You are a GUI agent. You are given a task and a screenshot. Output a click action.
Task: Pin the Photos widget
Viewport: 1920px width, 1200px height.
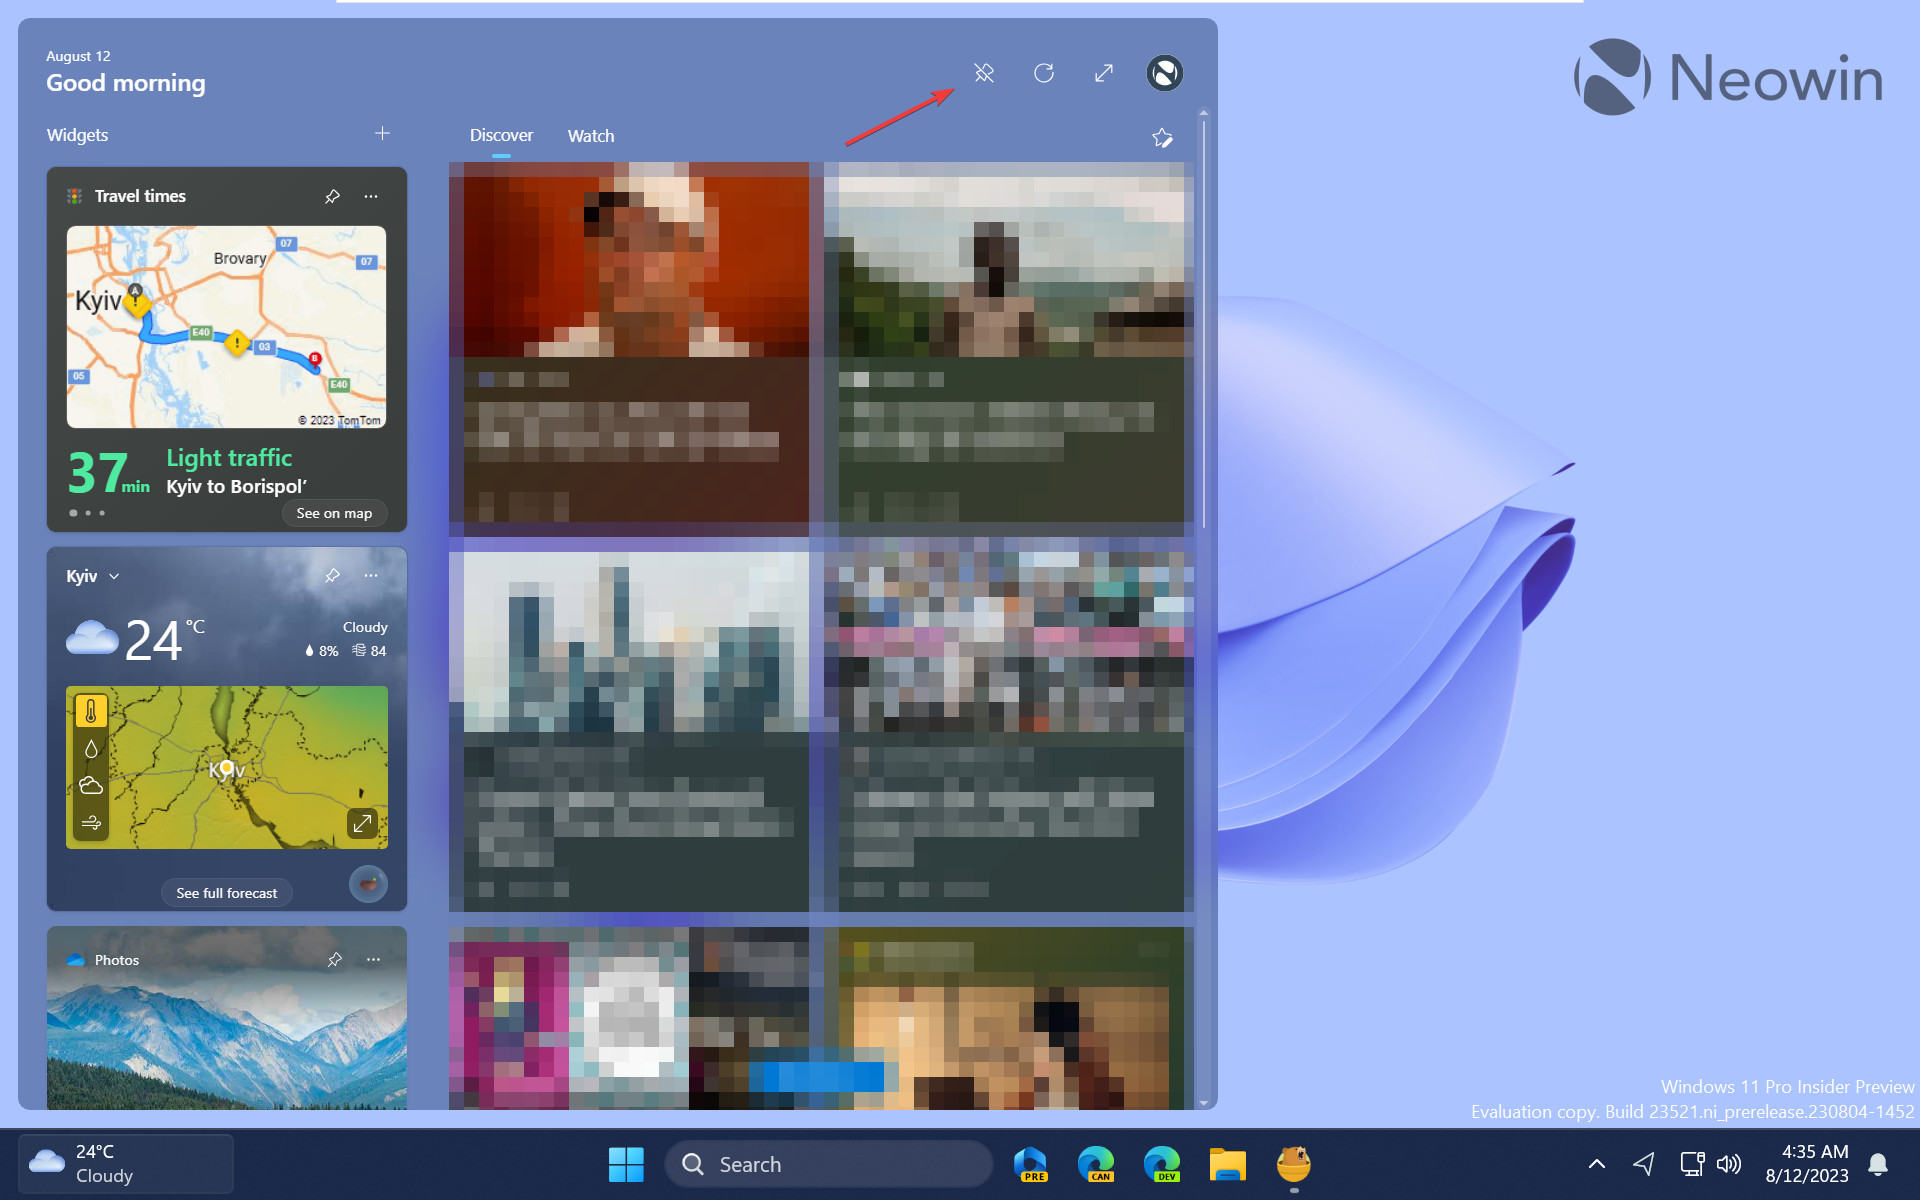[x=334, y=959]
